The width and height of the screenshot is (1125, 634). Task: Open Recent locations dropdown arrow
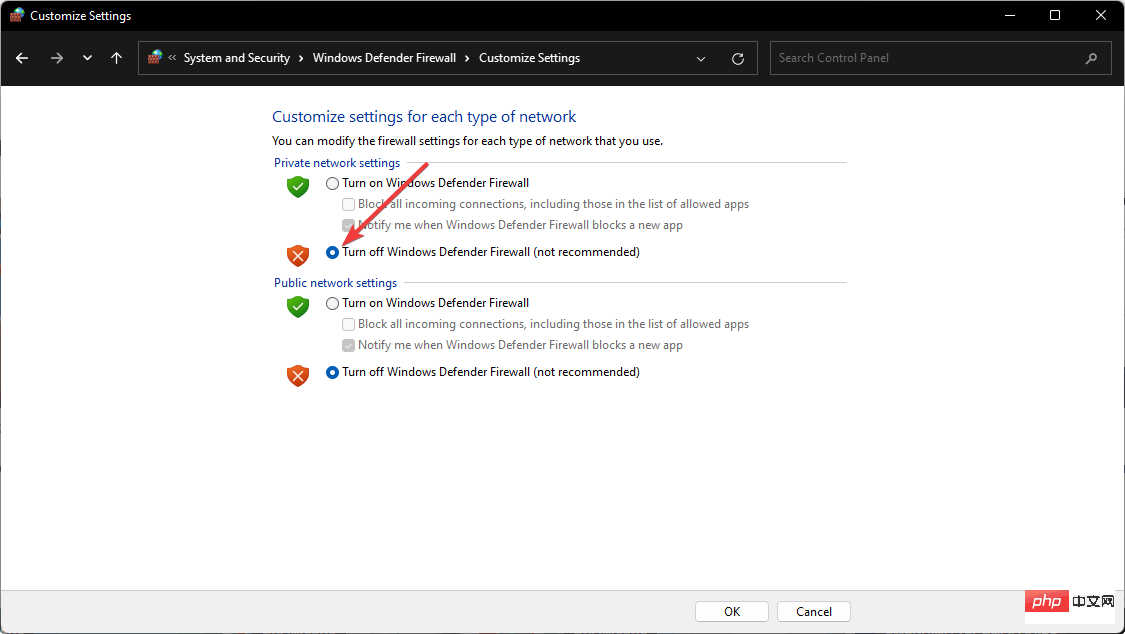pos(87,58)
